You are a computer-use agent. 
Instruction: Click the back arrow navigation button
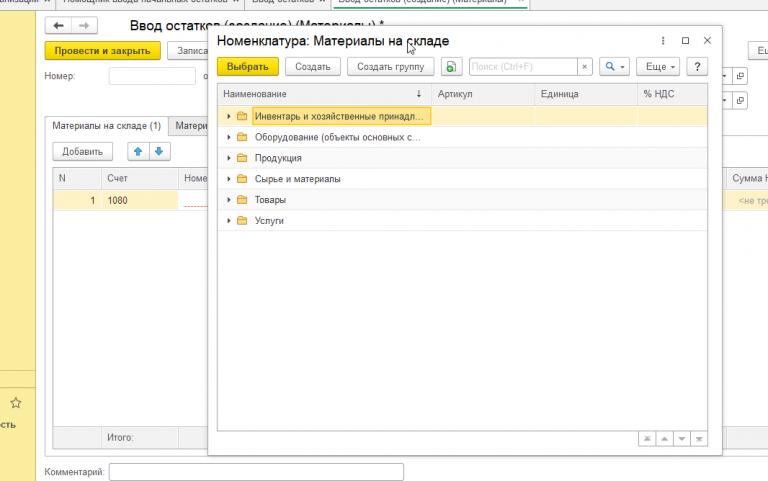[58, 25]
